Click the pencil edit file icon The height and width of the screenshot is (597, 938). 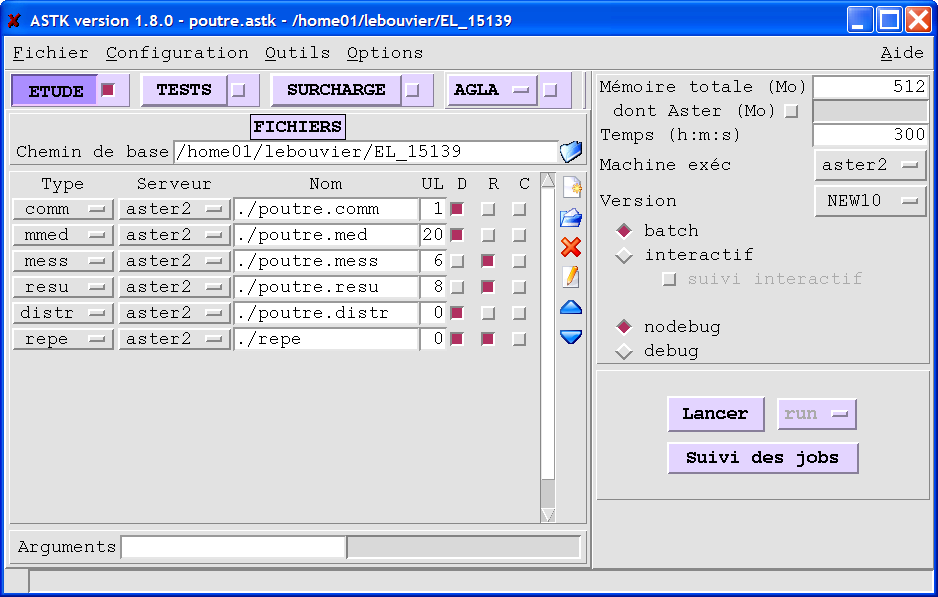click(x=571, y=277)
